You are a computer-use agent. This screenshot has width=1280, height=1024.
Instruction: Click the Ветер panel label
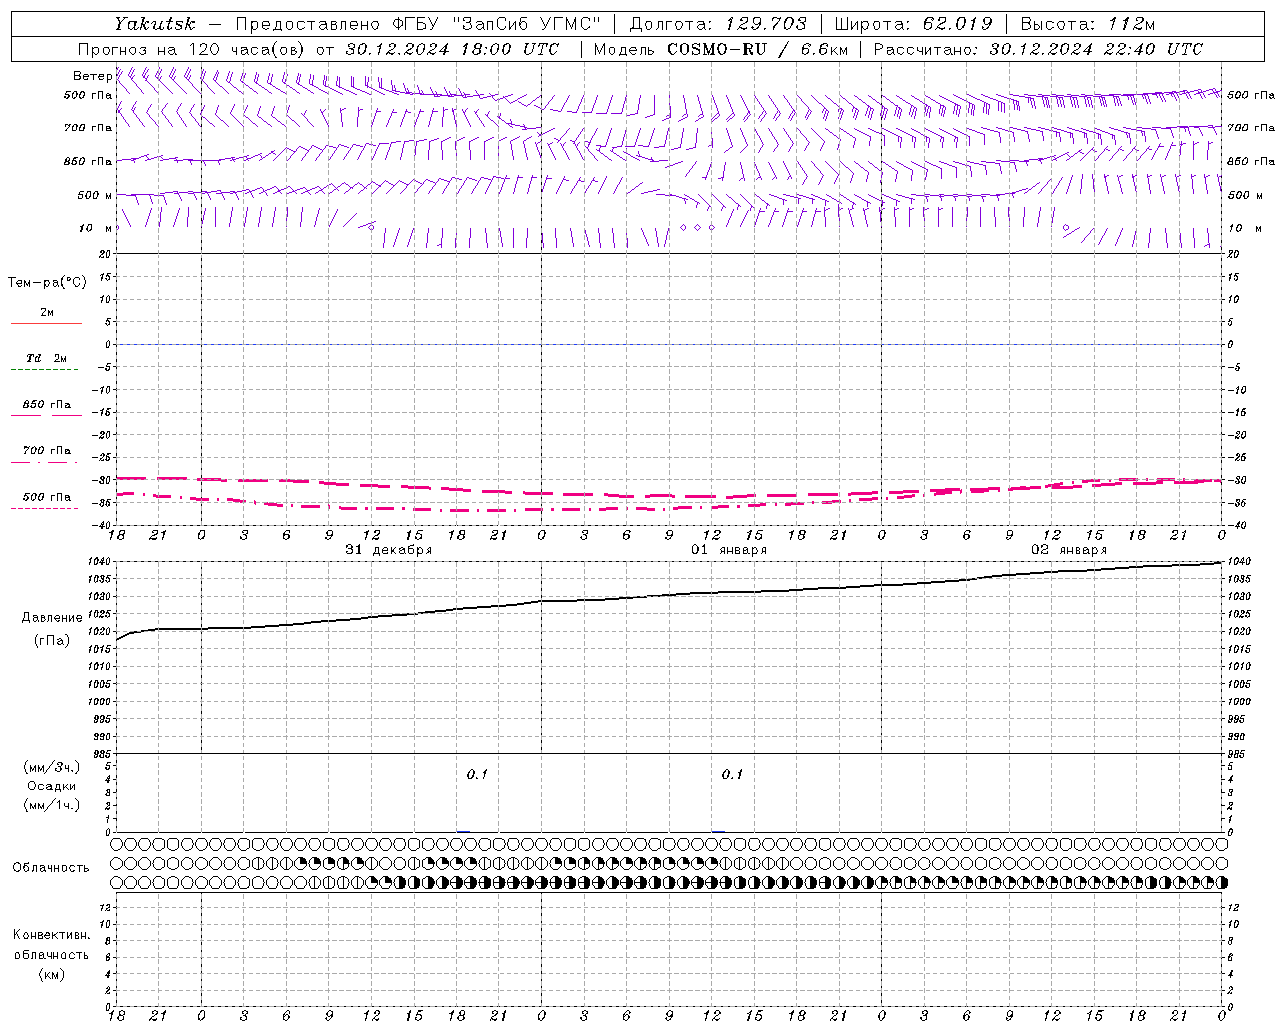point(92,76)
